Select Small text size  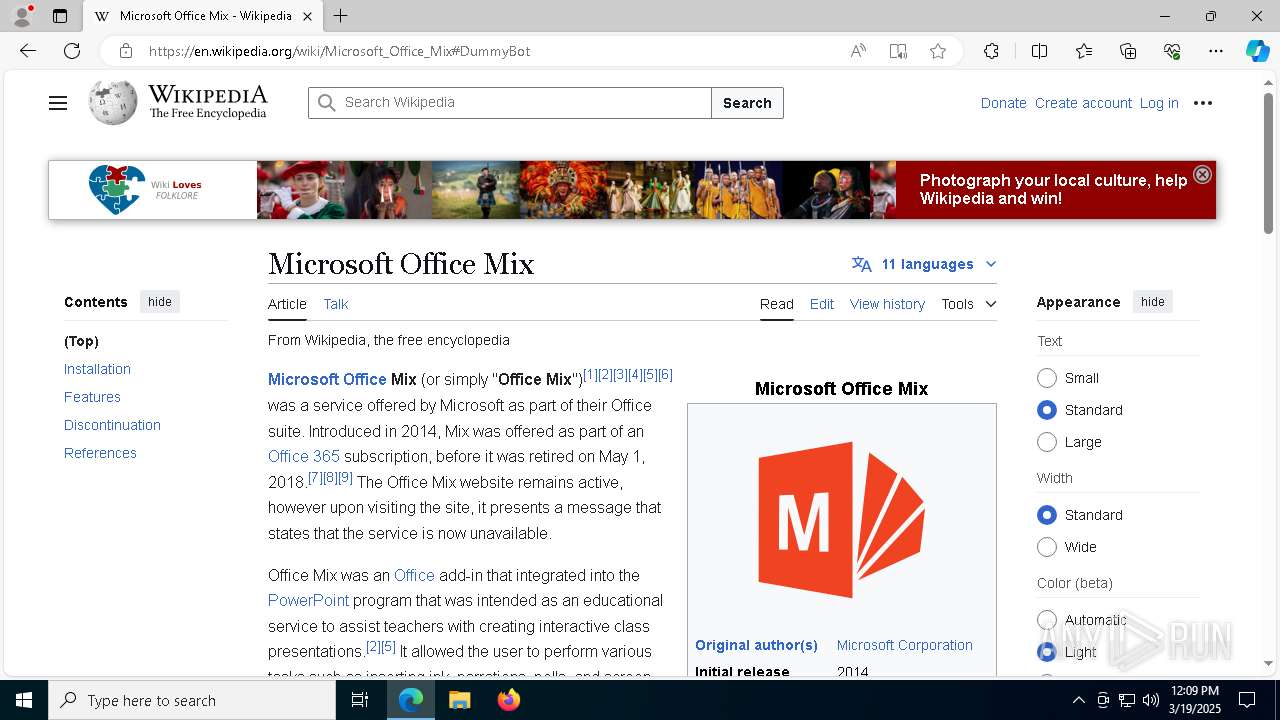pyautogui.click(x=1047, y=378)
